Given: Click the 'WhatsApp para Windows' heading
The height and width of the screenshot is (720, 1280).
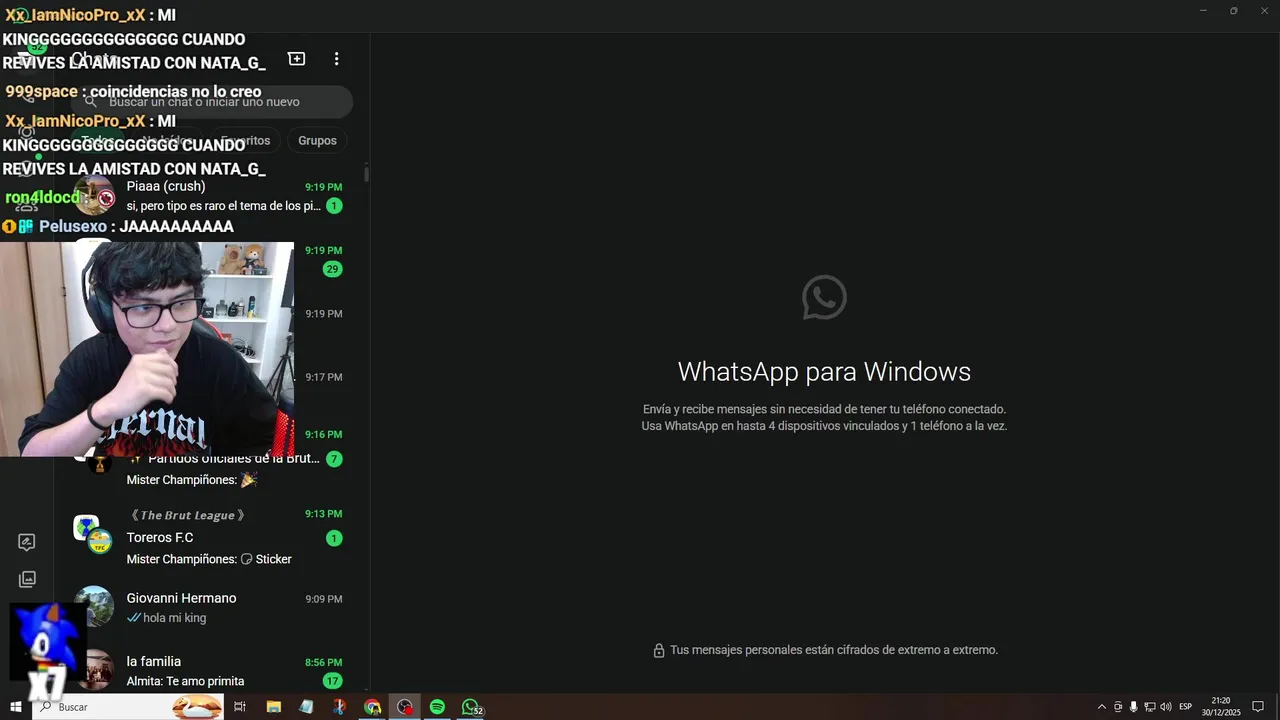Looking at the screenshot, I should pos(824,372).
